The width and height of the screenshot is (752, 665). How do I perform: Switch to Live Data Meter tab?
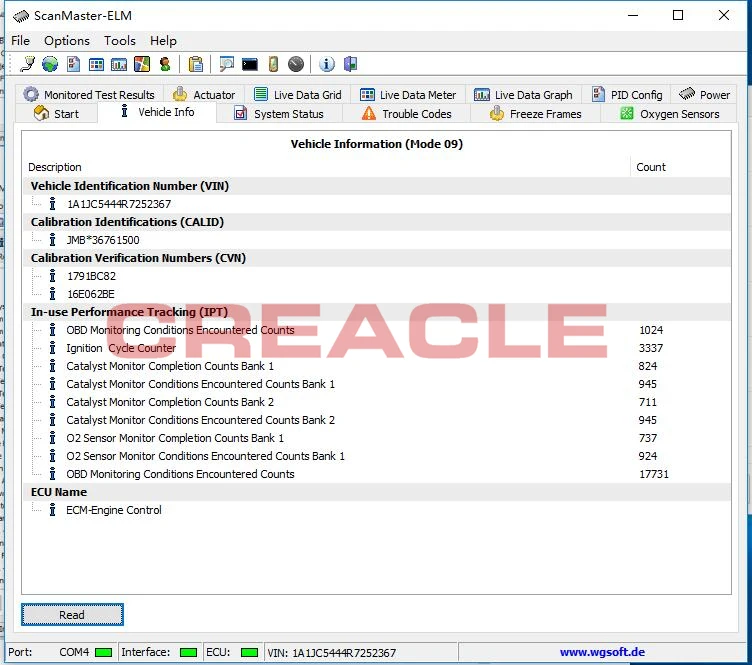408,94
